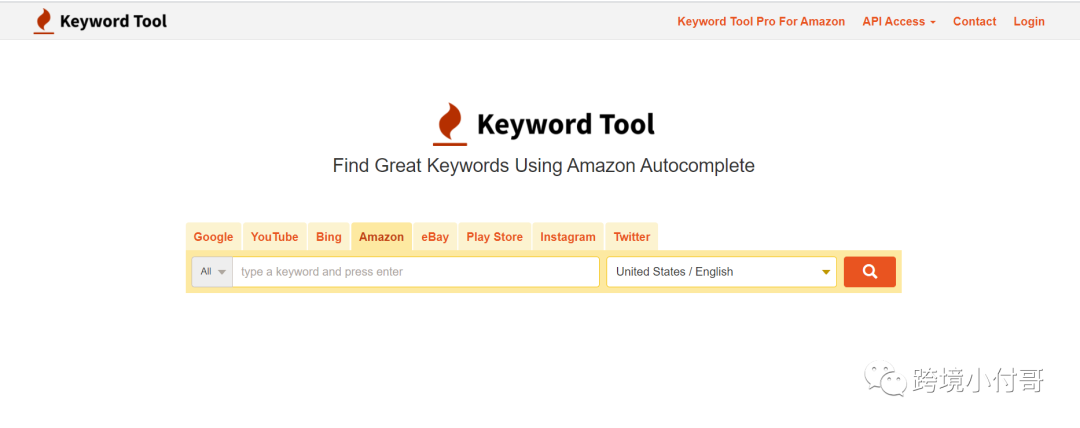The height and width of the screenshot is (428, 1080).
Task: Expand United States / English selector
Action: tap(721, 272)
